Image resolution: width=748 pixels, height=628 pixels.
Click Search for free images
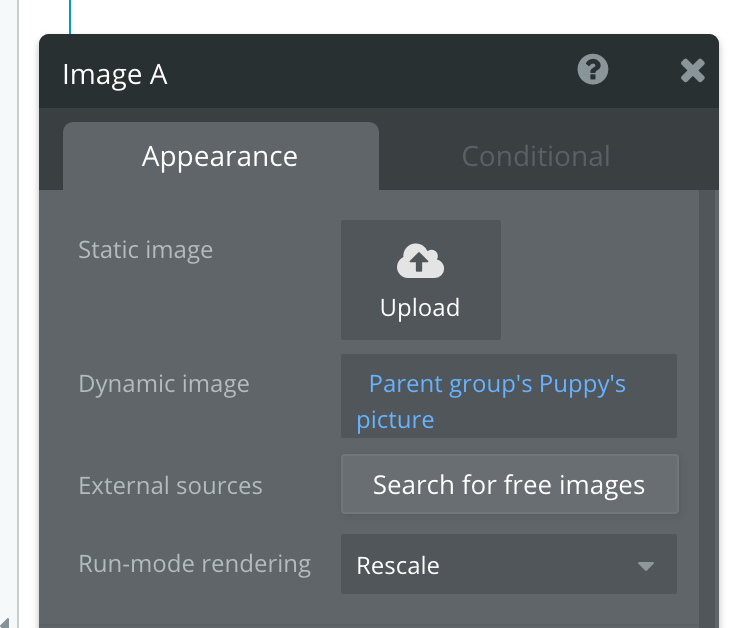(509, 485)
